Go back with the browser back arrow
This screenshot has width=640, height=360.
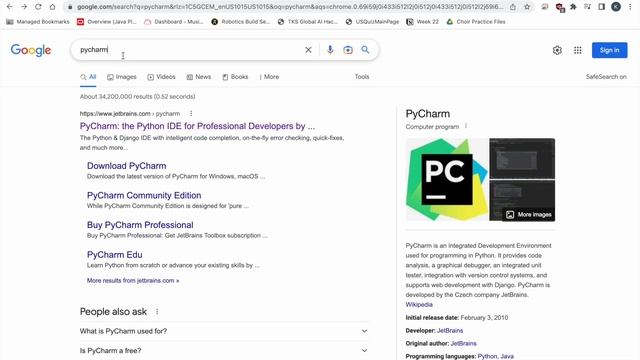10,7
